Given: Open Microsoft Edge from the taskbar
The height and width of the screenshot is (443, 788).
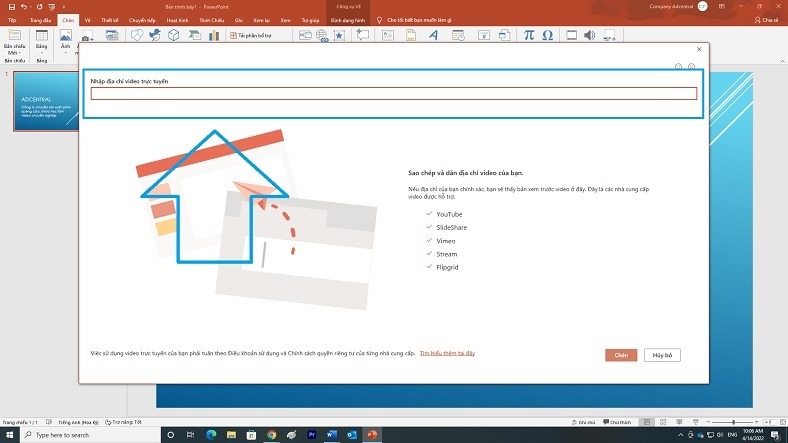Looking at the screenshot, I should click(211, 435).
